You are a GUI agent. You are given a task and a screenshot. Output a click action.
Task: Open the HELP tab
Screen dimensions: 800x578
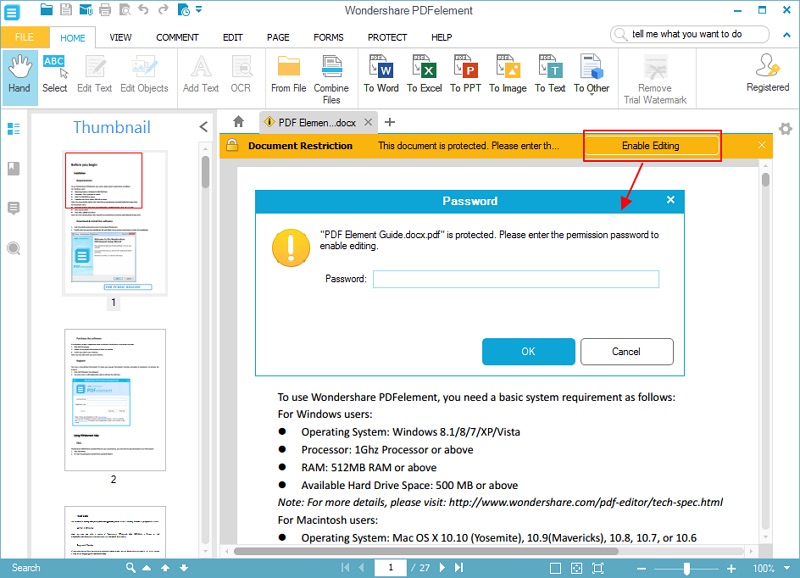(441, 37)
